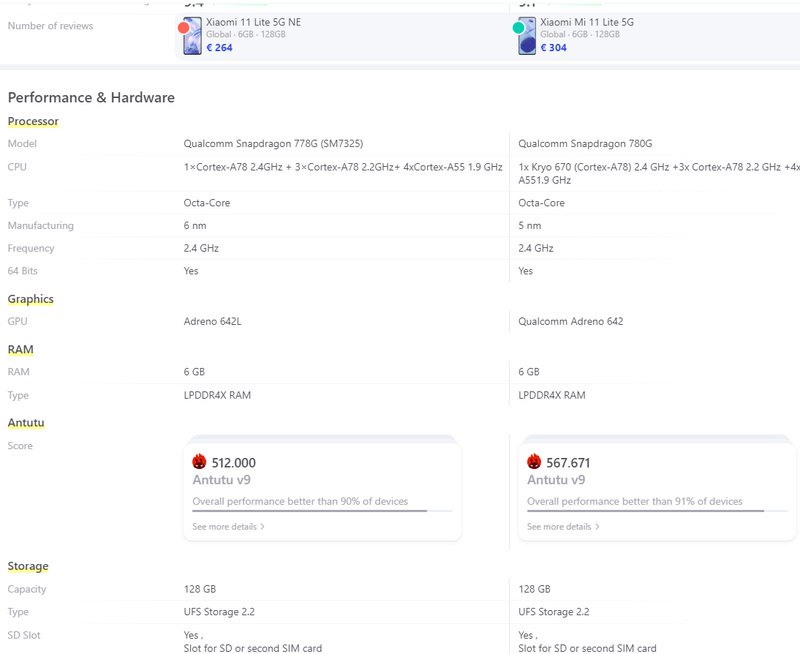This screenshot has width=800, height=654.
Task: Click the € 264 price
Action: pyautogui.click(x=219, y=47)
